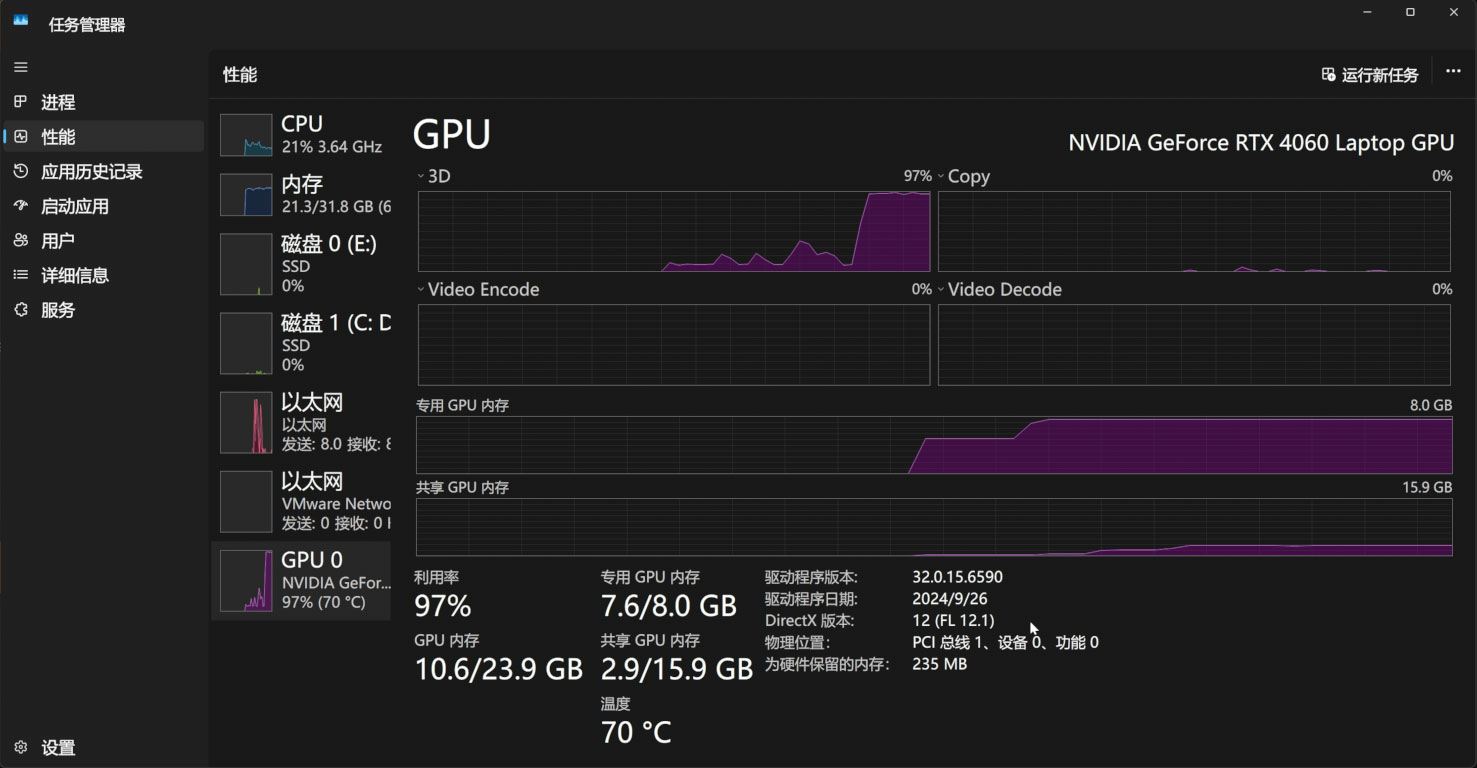1477x768 pixels.
Task: Open the 进程 processes page icon
Action: [21, 102]
